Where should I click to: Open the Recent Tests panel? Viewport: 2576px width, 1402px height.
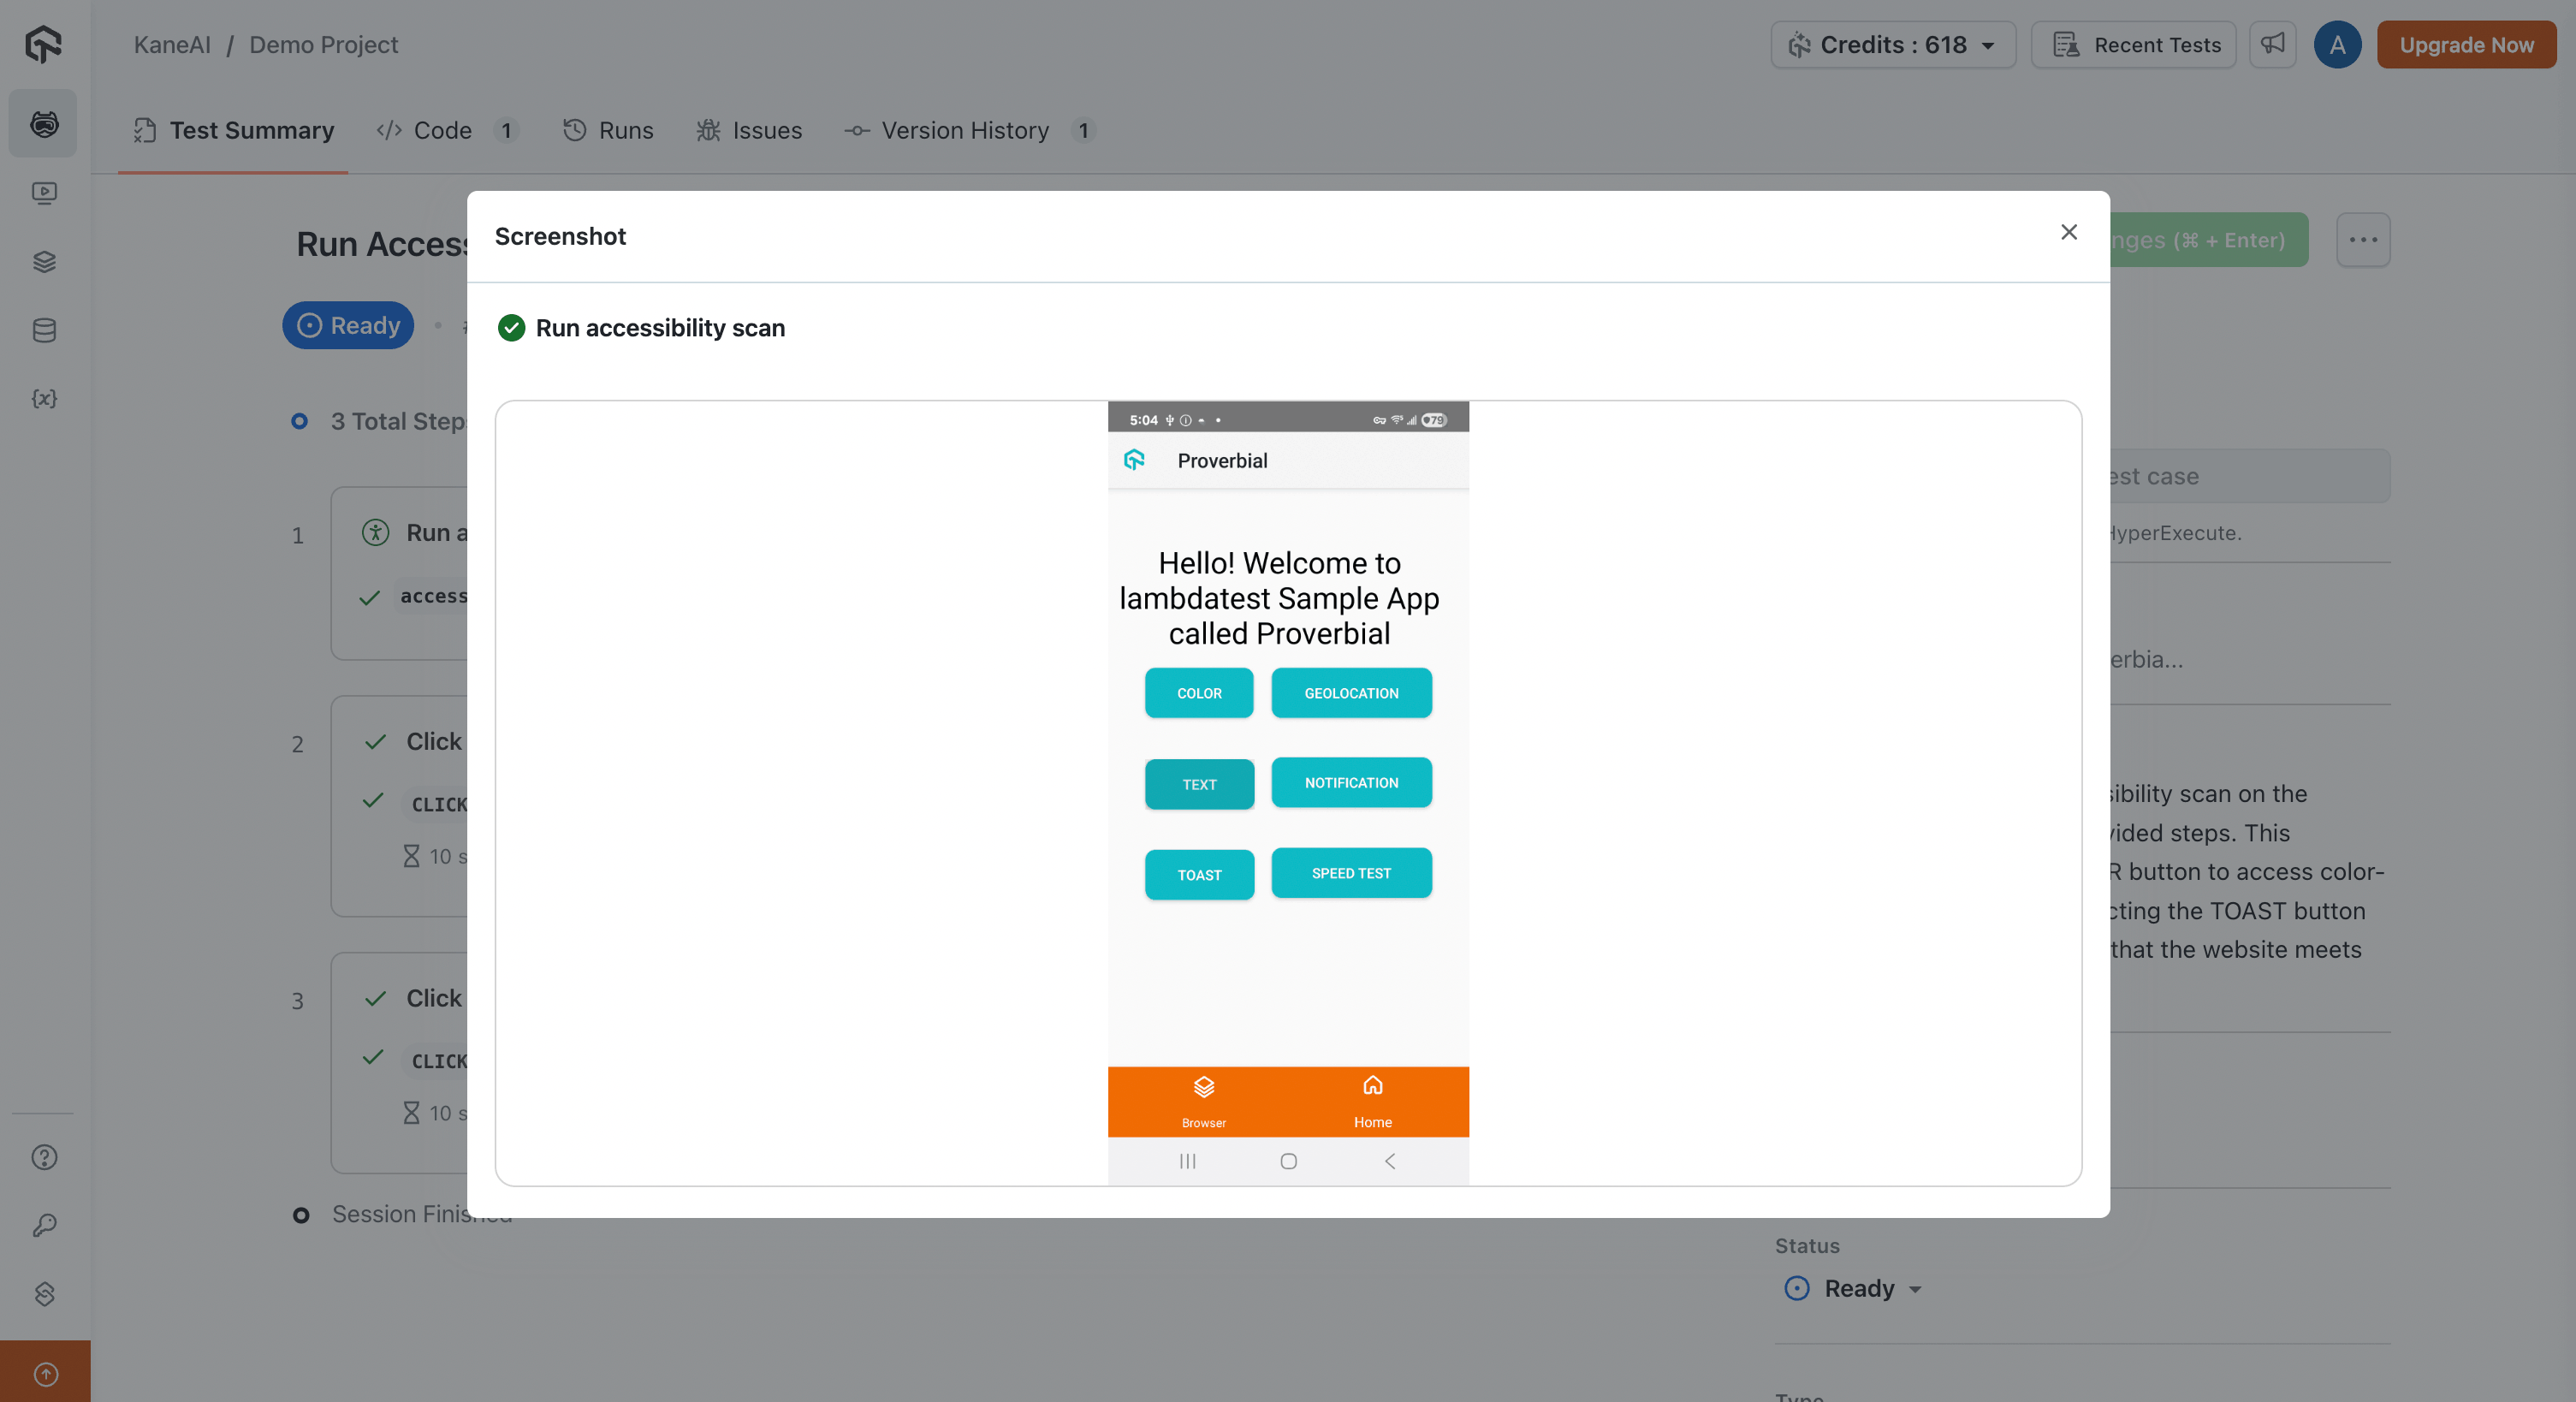(x=2133, y=44)
